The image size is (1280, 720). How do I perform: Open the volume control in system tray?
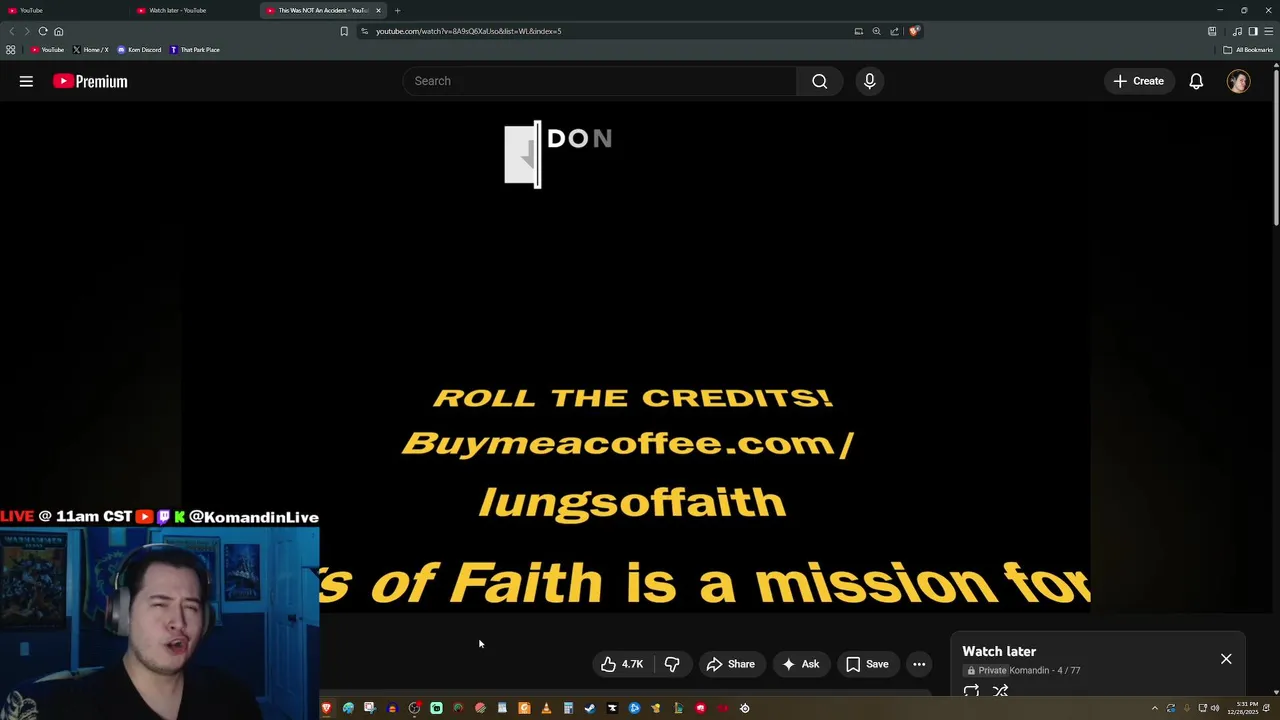pos(1215,708)
